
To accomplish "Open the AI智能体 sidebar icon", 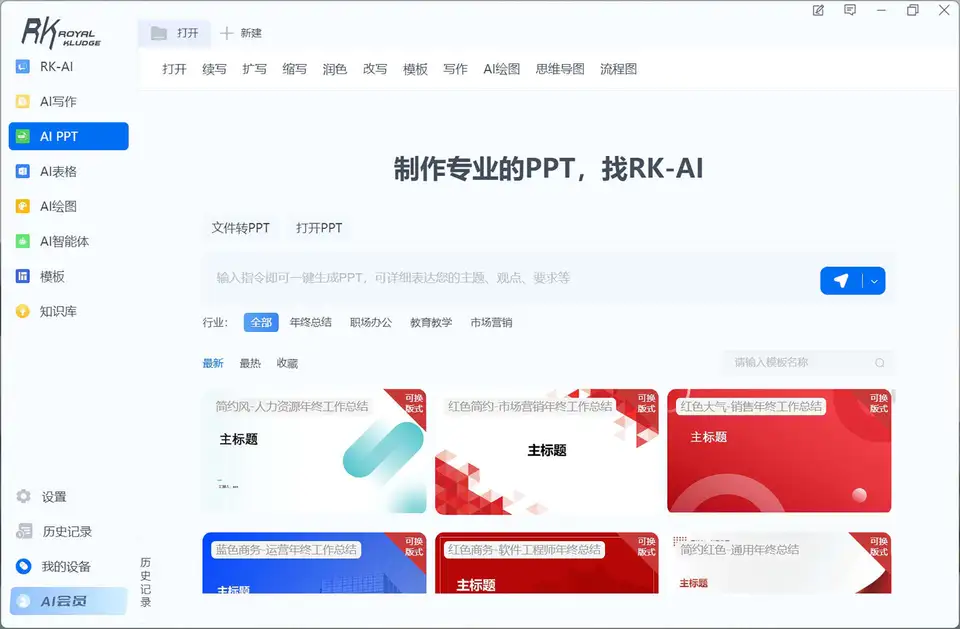I will tap(23, 241).
